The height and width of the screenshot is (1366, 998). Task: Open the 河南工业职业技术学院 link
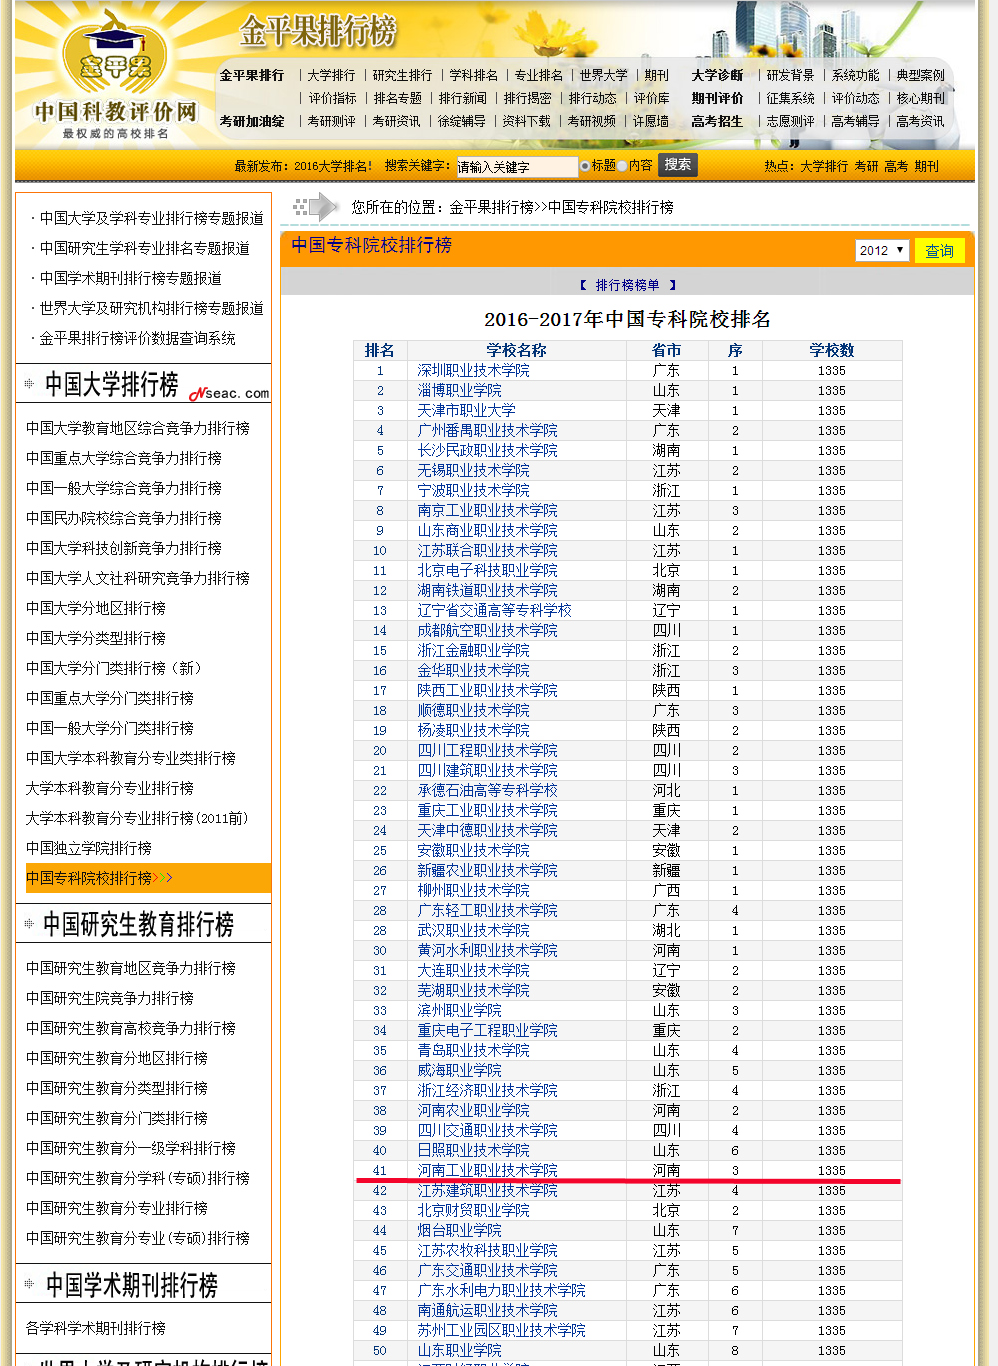coord(487,1171)
